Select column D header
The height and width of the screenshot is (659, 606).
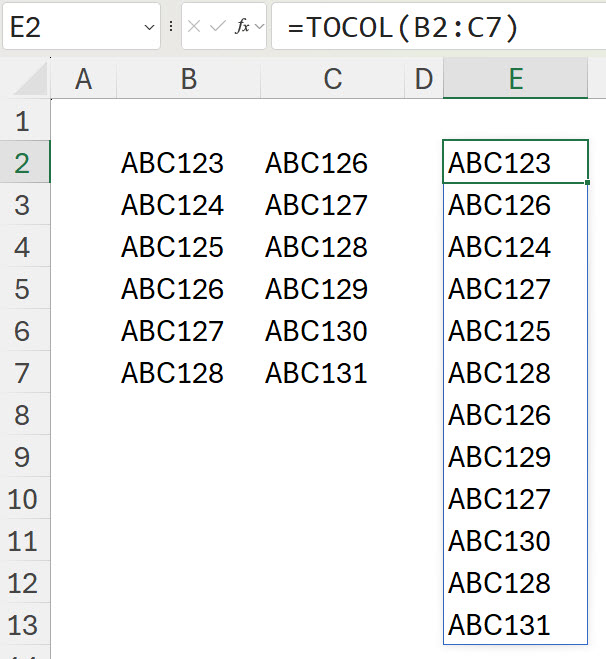(x=424, y=79)
